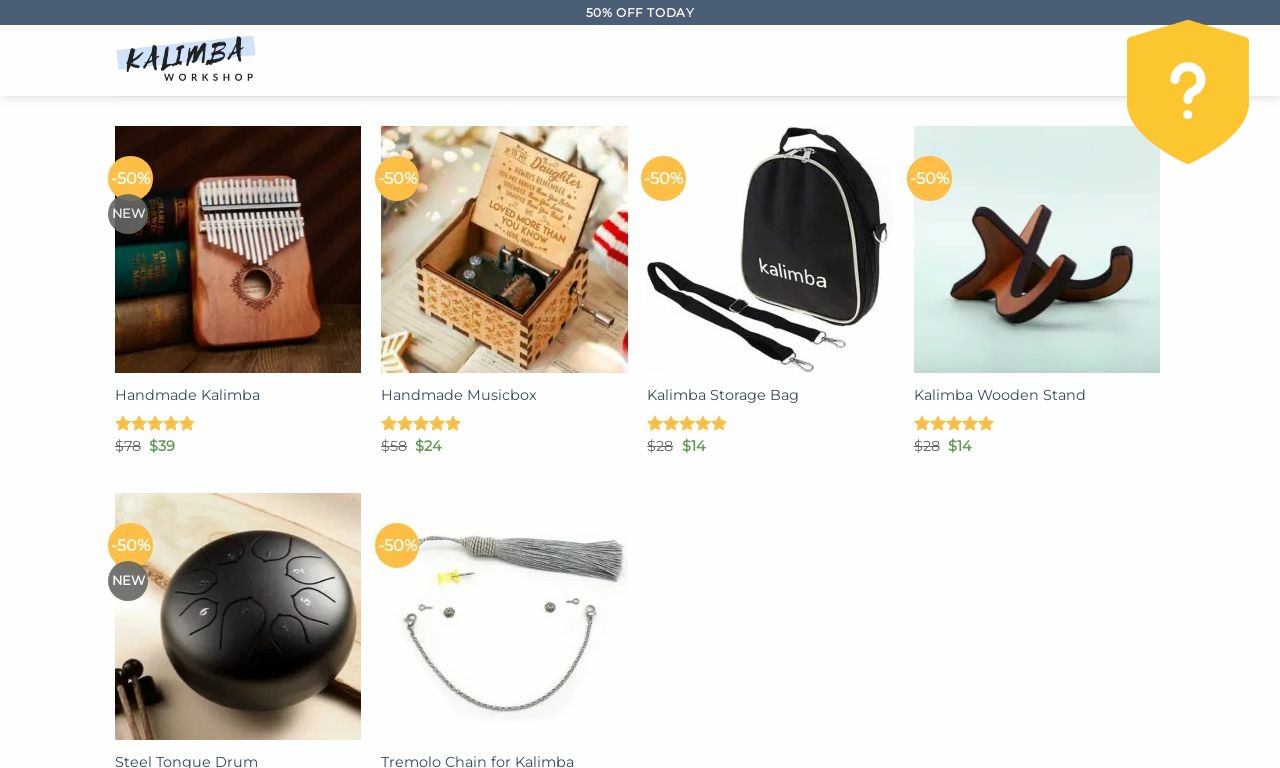1280x768 pixels.
Task: Click Handmade Musicbox star rating
Action: click(x=421, y=423)
